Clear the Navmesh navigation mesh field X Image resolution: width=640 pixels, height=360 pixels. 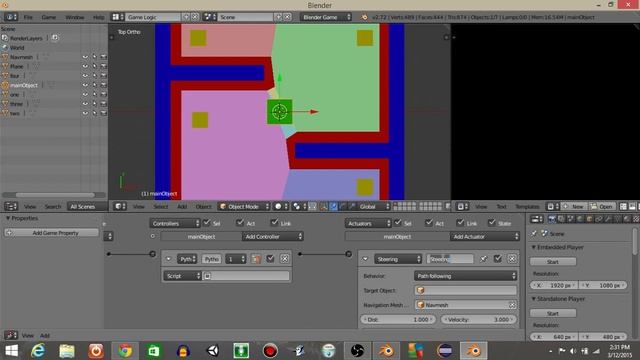pyautogui.click(x=512, y=305)
